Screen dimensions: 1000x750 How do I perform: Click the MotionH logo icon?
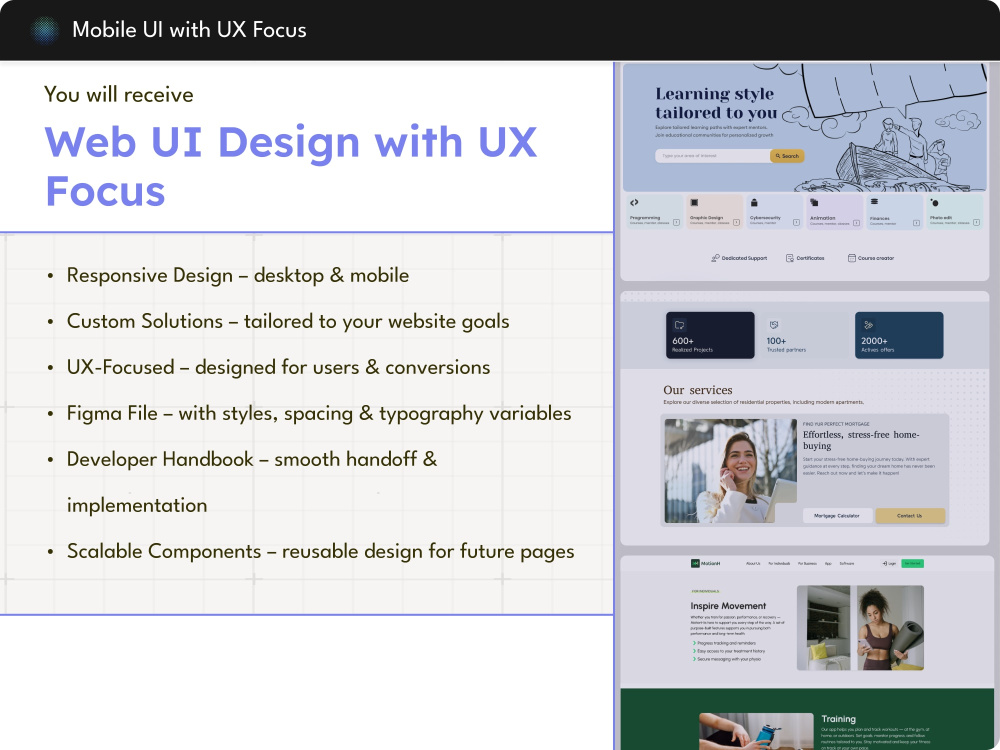(695, 563)
